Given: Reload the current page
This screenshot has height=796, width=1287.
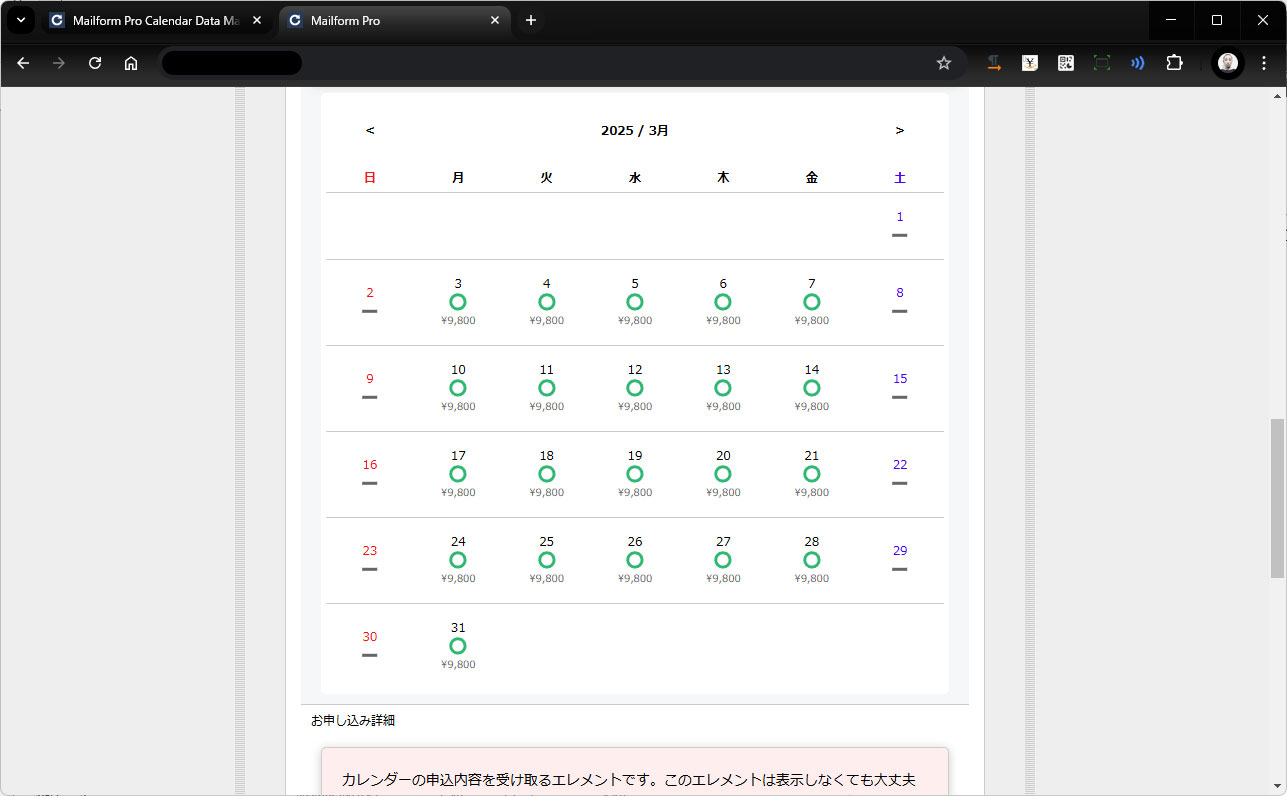Looking at the screenshot, I should coord(95,63).
